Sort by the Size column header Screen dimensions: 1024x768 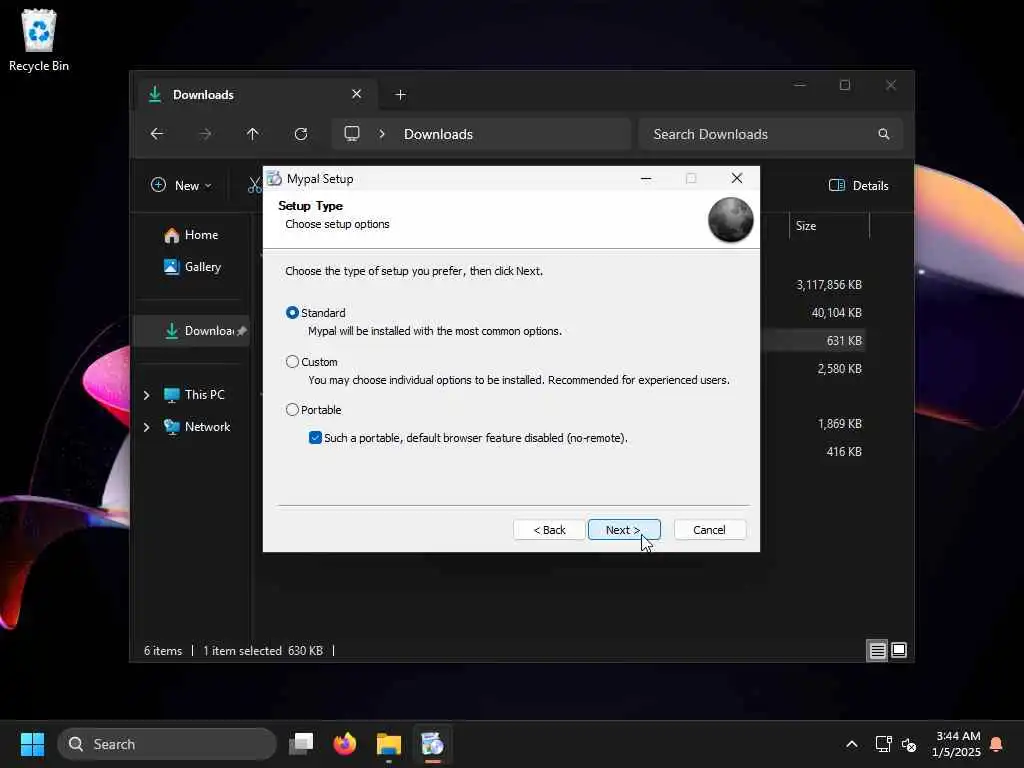click(828, 226)
